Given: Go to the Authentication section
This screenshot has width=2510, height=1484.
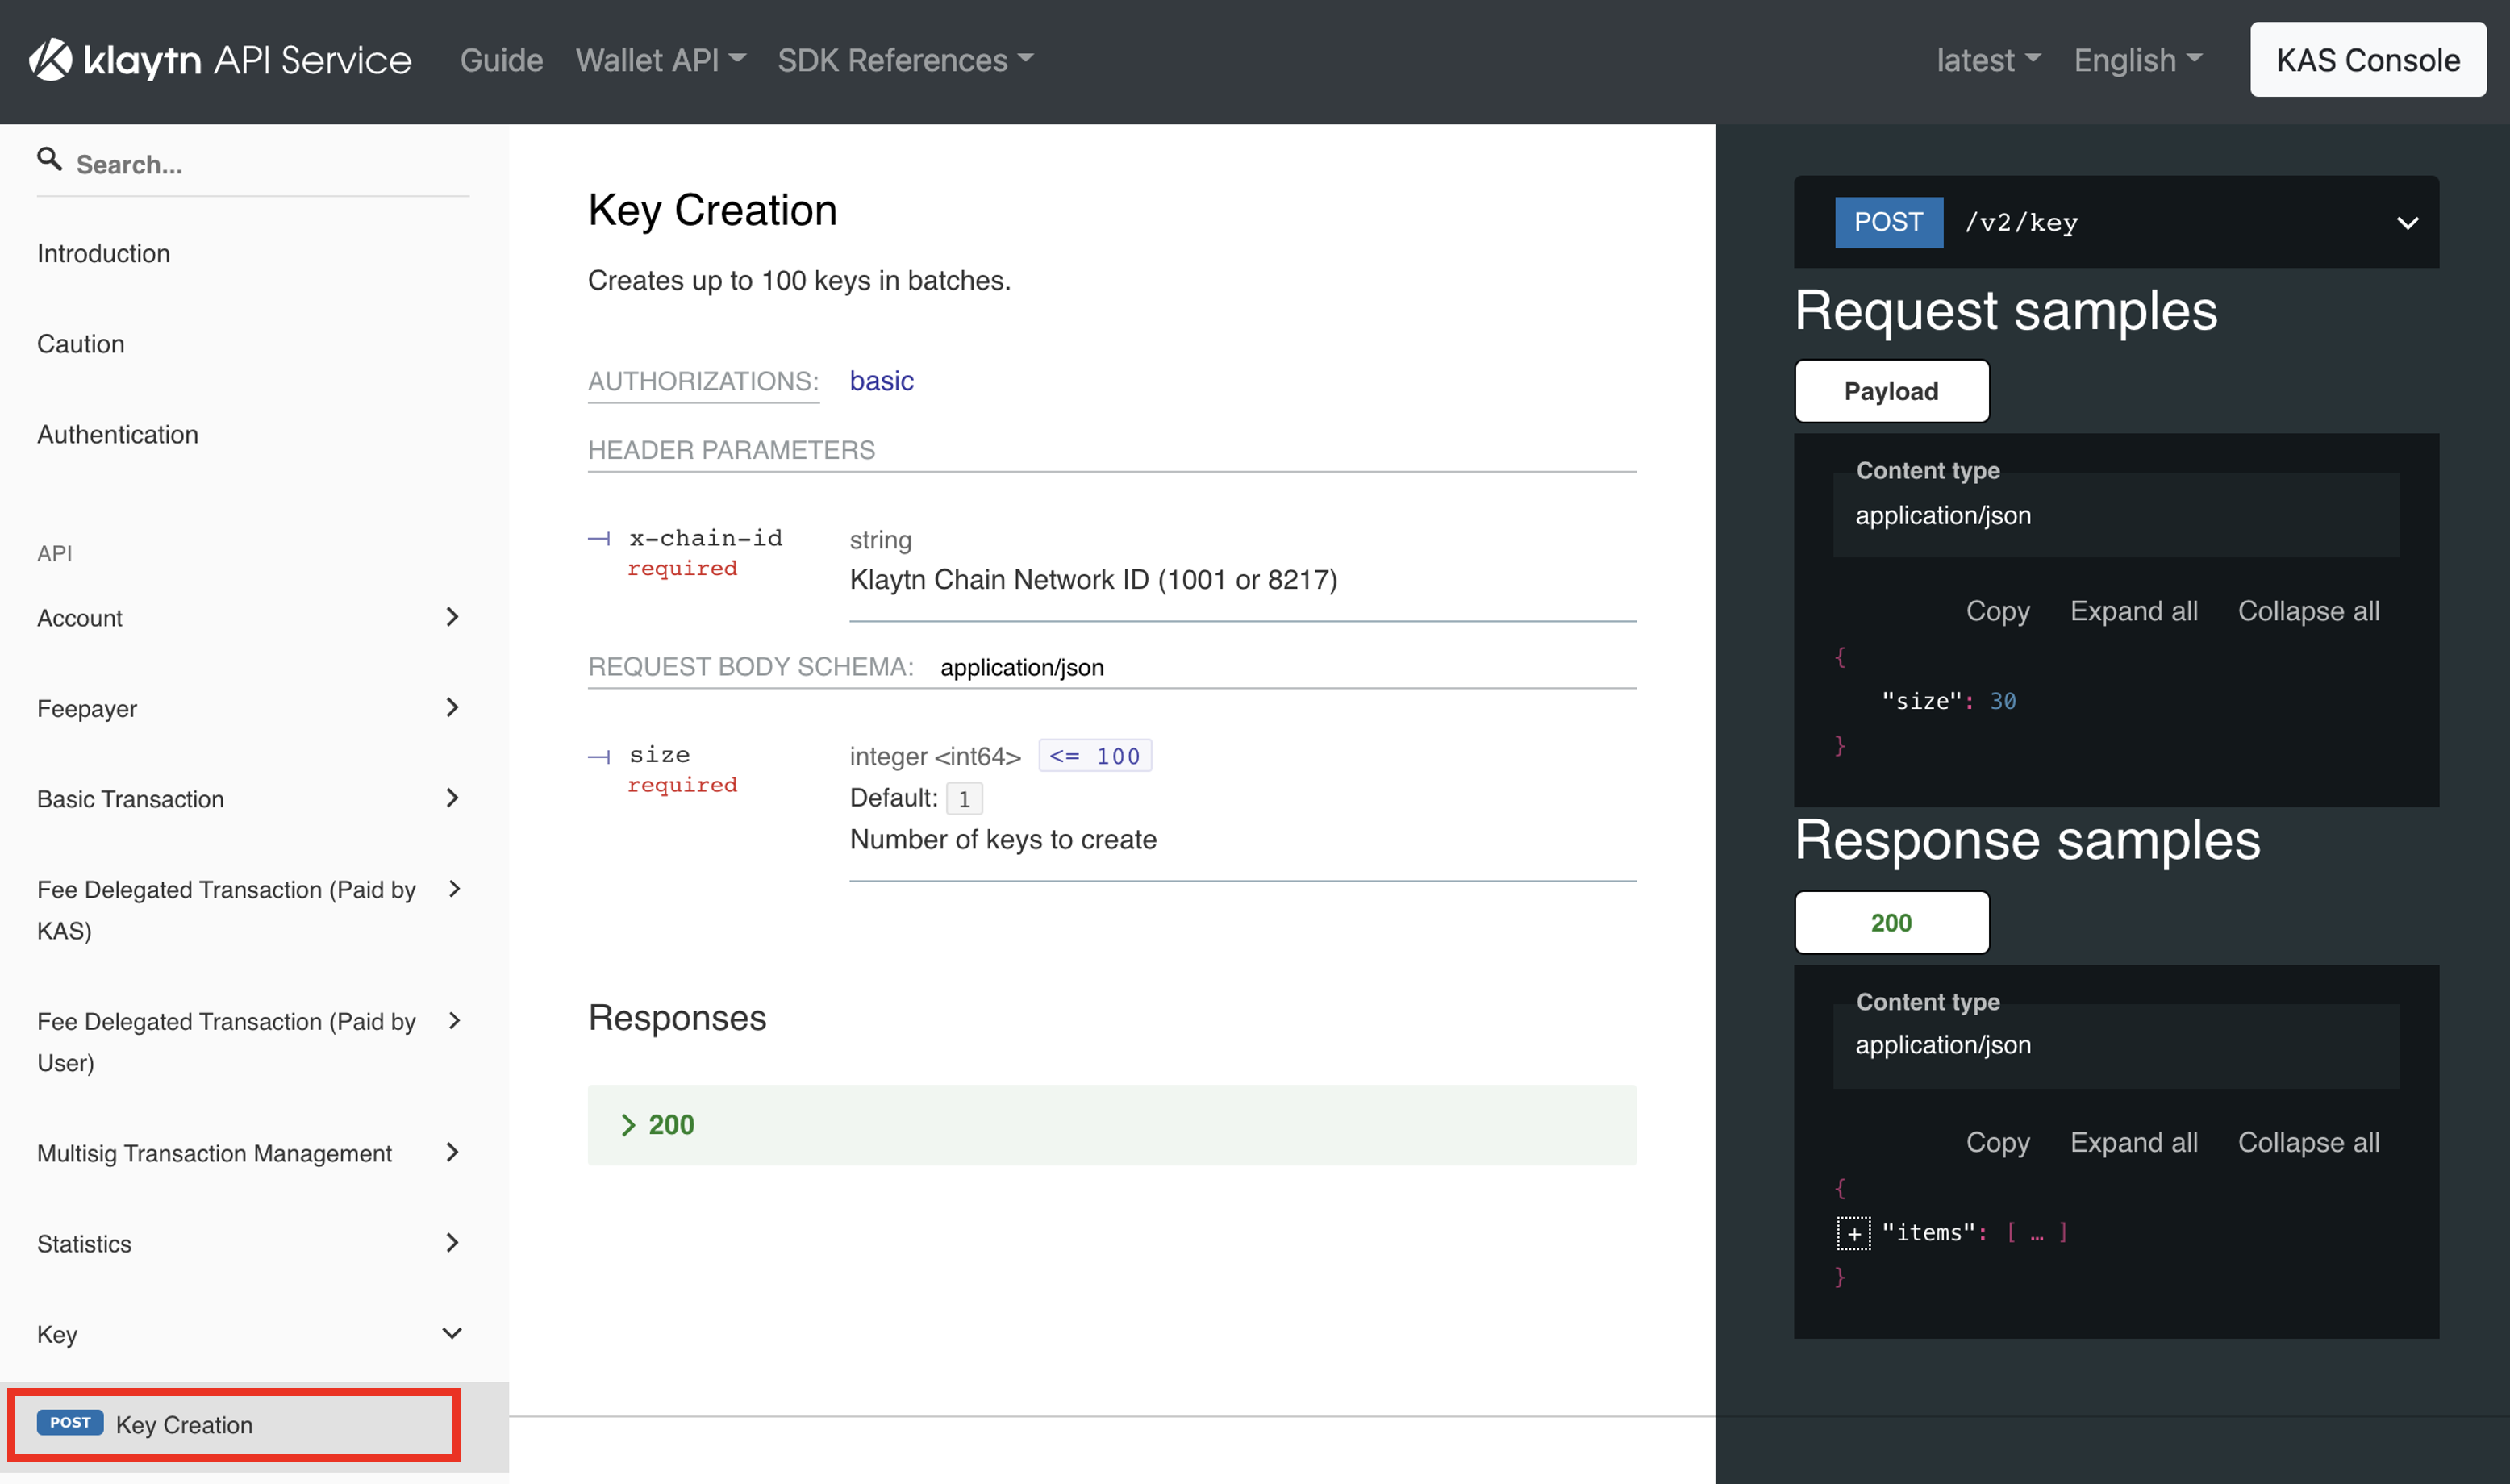Looking at the screenshot, I should [117, 434].
